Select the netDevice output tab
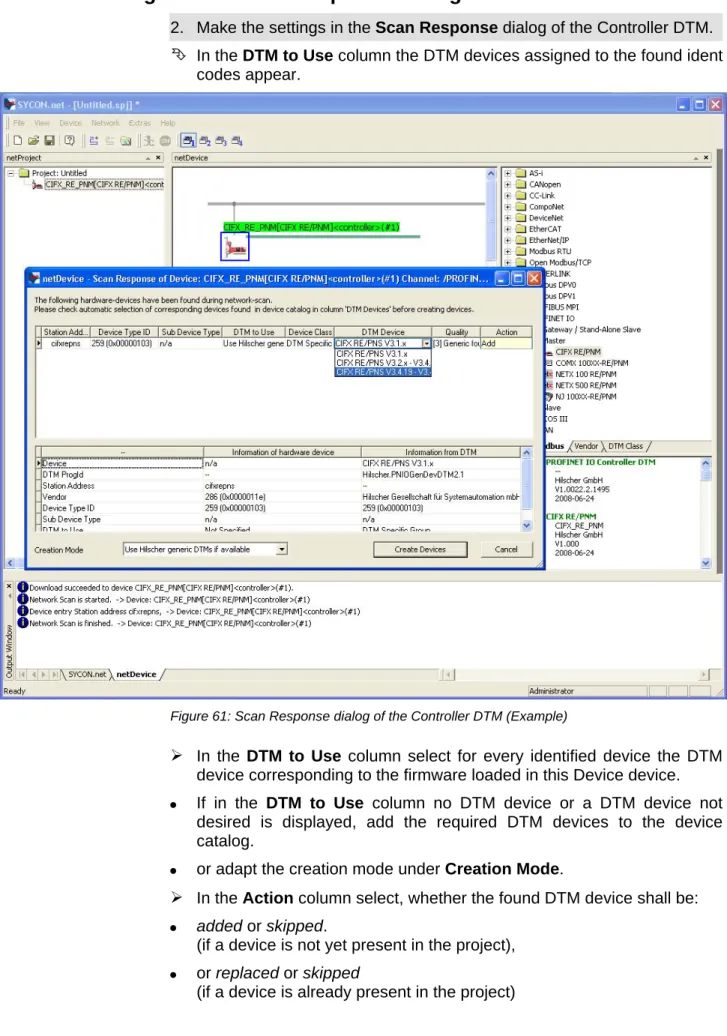 (x=136, y=675)
